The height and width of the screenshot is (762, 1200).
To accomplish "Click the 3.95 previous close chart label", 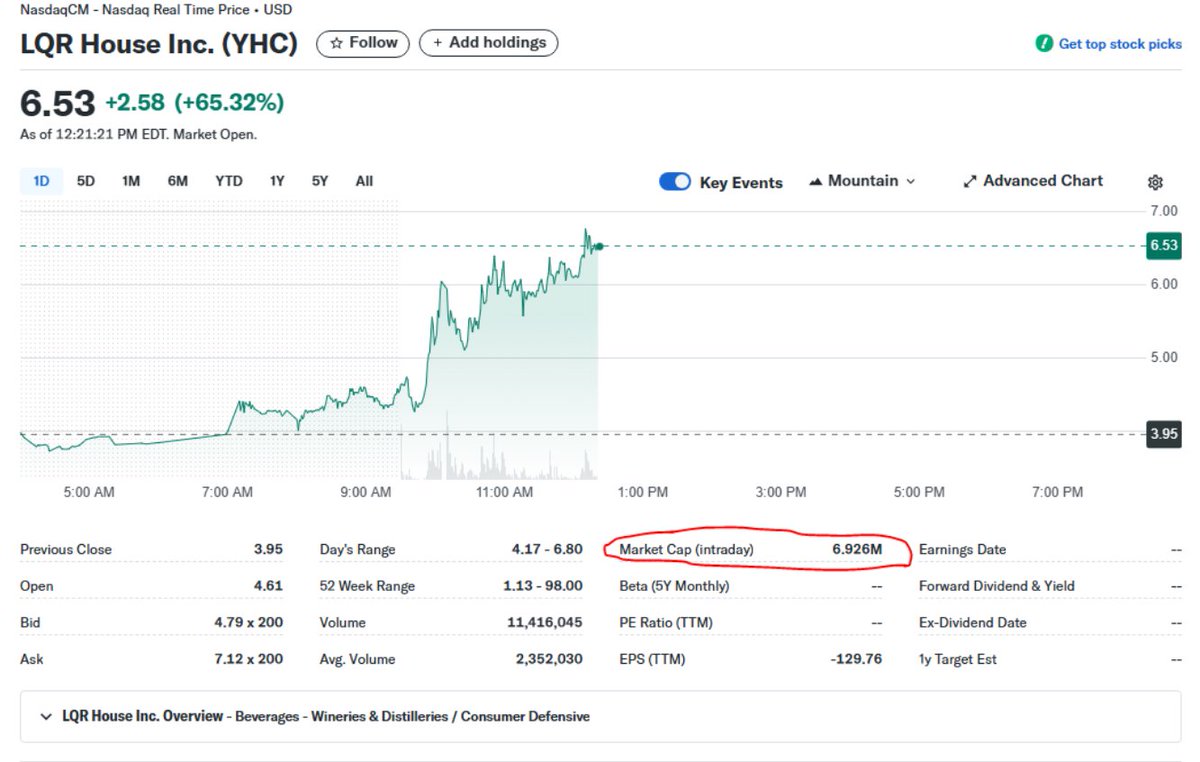I will (x=1163, y=434).
